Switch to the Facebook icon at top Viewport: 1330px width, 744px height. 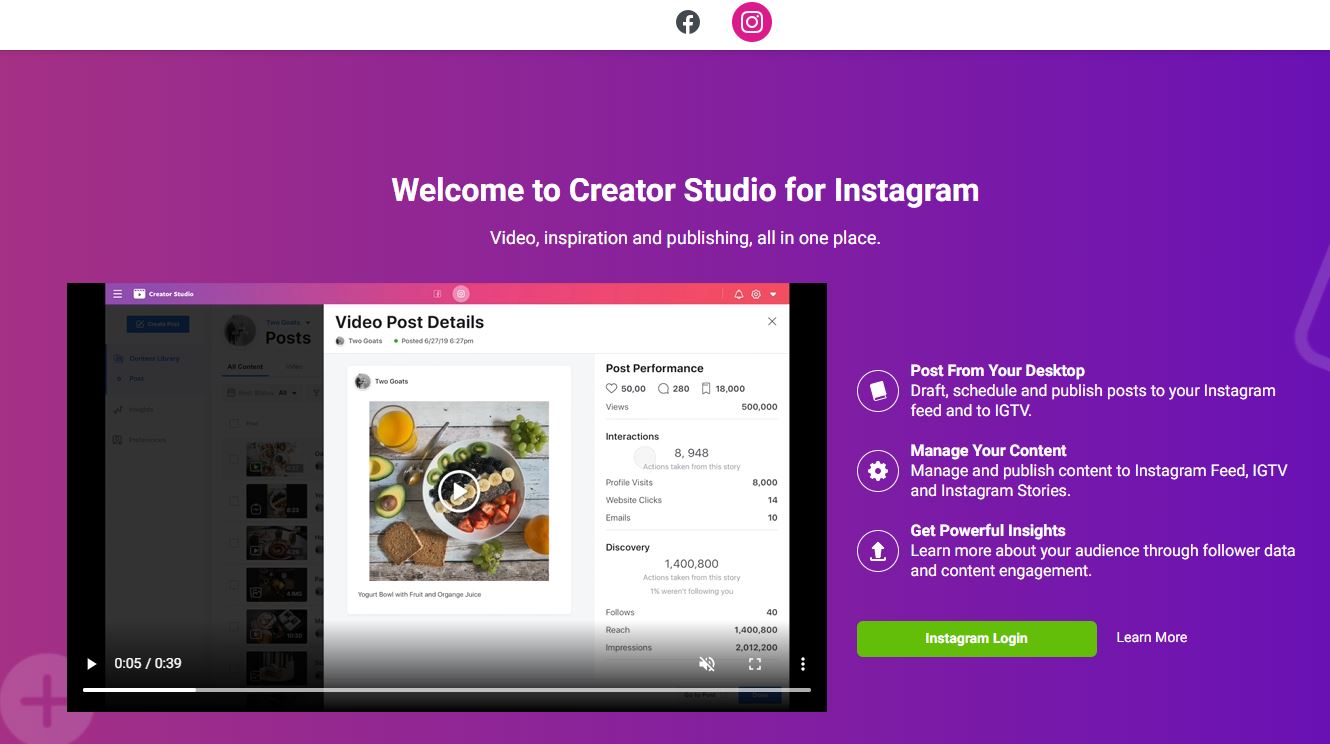click(688, 22)
